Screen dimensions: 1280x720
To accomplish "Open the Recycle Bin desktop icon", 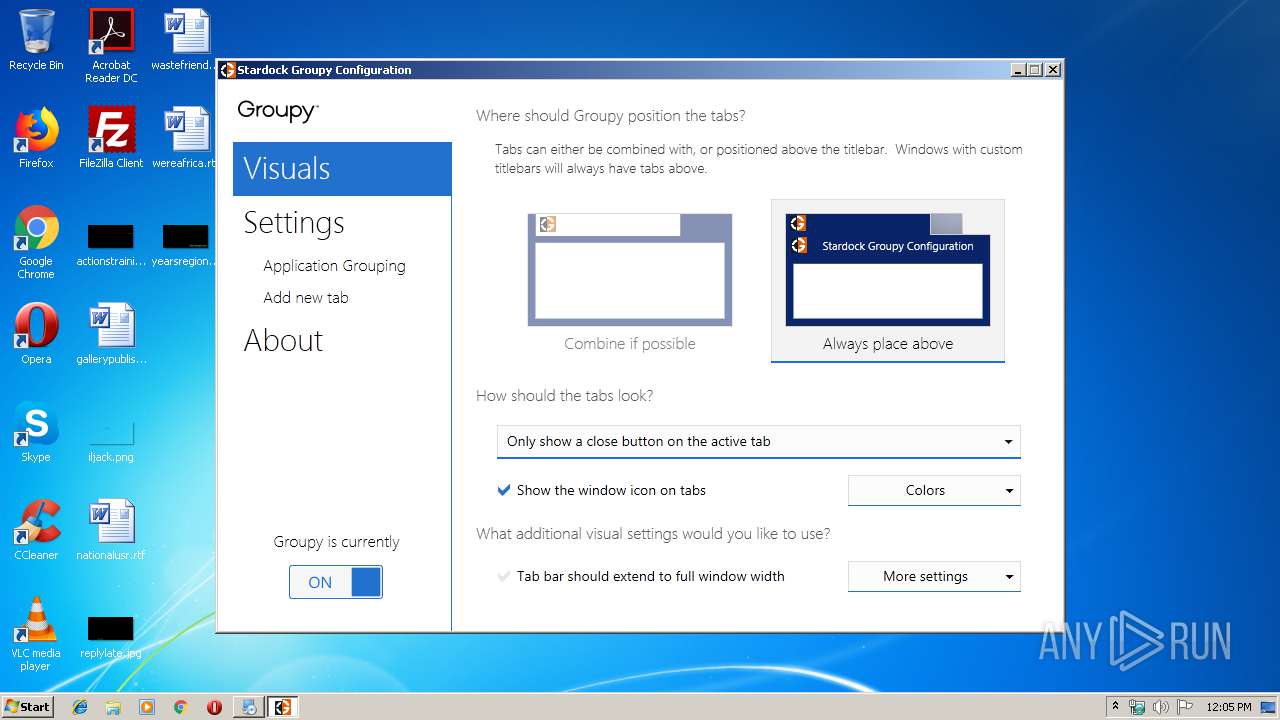I will click(x=36, y=40).
